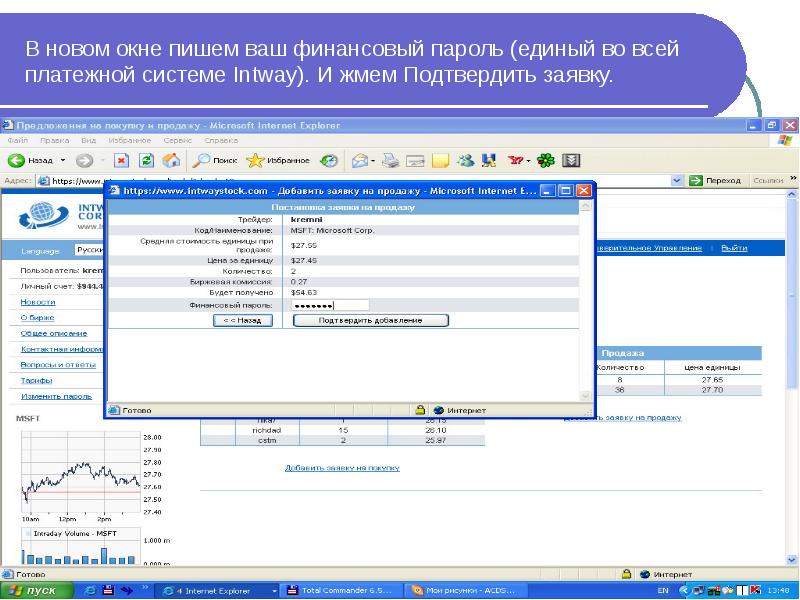This screenshot has width=800, height=600.
Task: Open the Файл menu
Action: (x=17, y=141)
